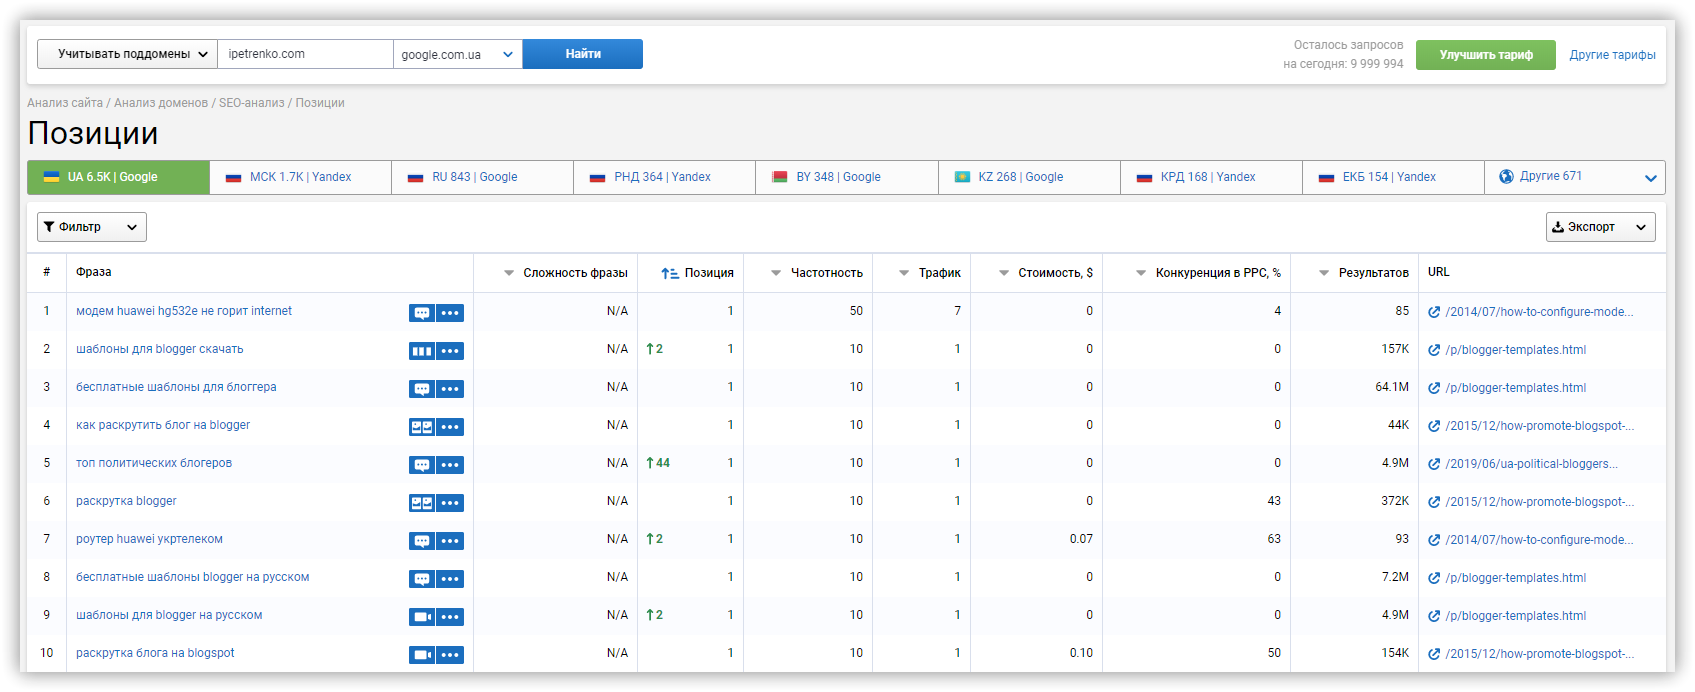The image size is (1695, 692).
Task: Sort by 'Стоимость, $' column
Action: click(x=1046, y=273)
